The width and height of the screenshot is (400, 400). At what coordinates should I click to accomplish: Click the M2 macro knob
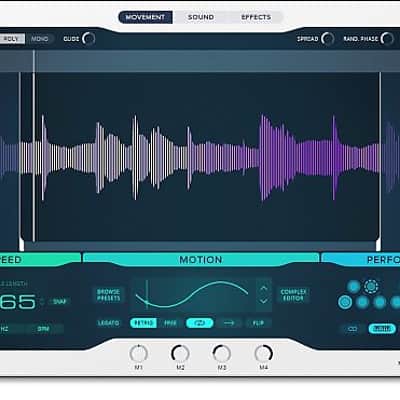click(180, 353)
